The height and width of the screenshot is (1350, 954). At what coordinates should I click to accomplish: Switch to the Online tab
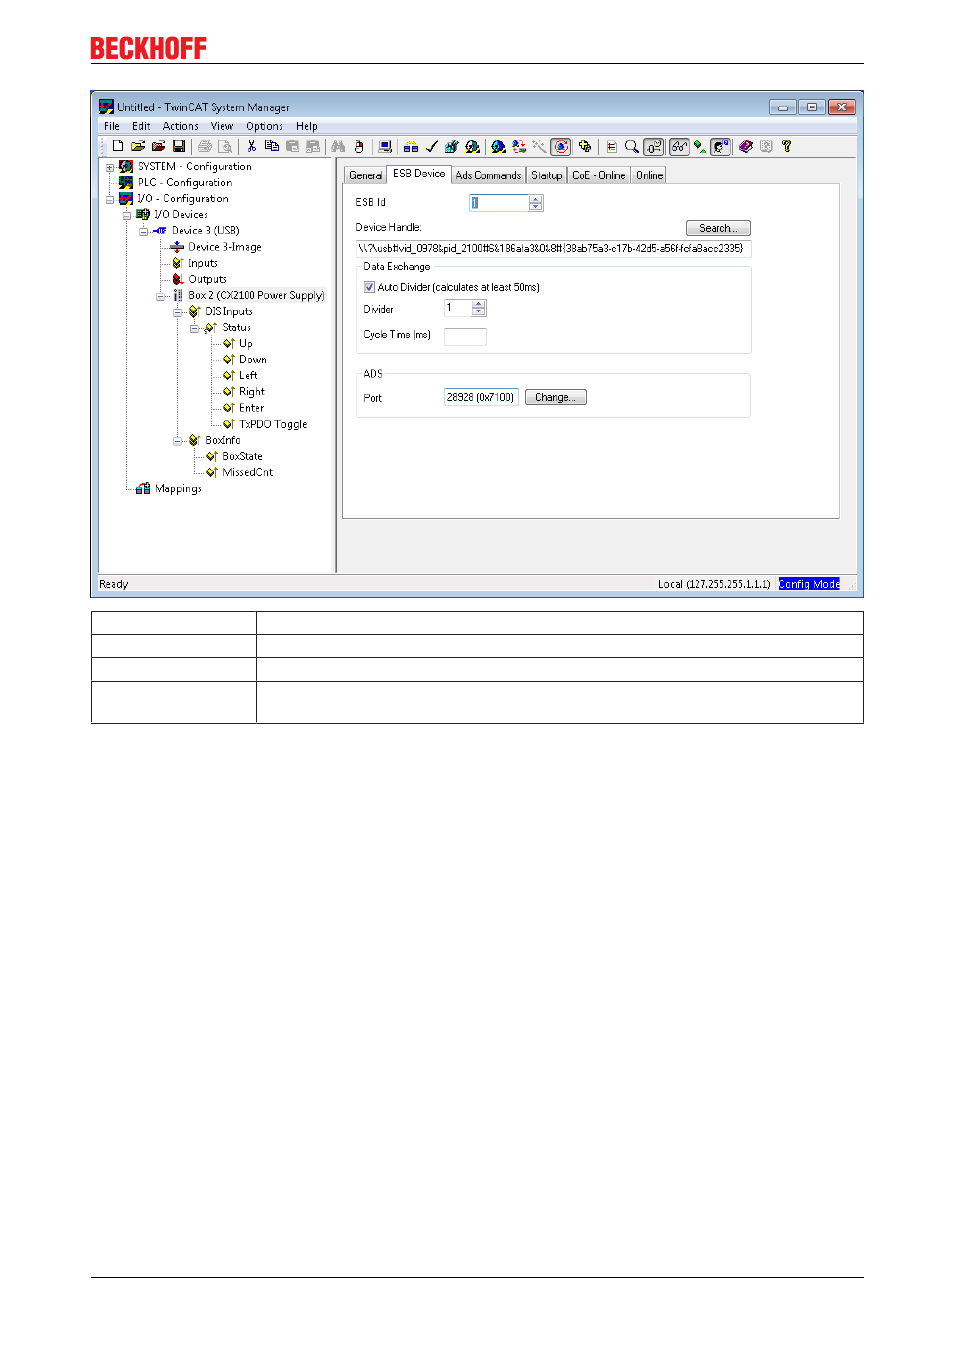(x=650, y=175)
